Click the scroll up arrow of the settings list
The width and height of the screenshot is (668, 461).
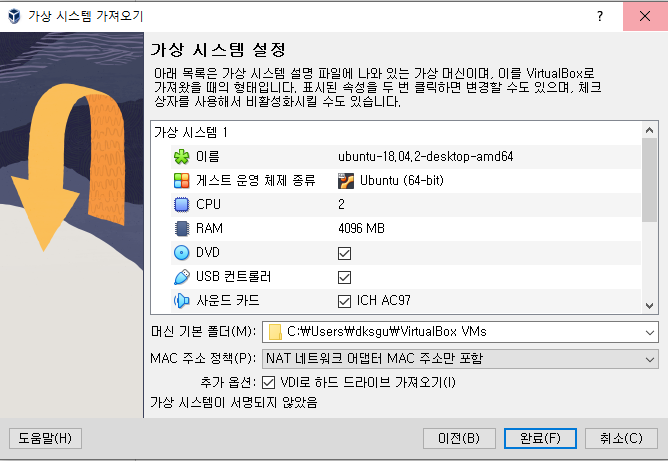click(649, 130)
